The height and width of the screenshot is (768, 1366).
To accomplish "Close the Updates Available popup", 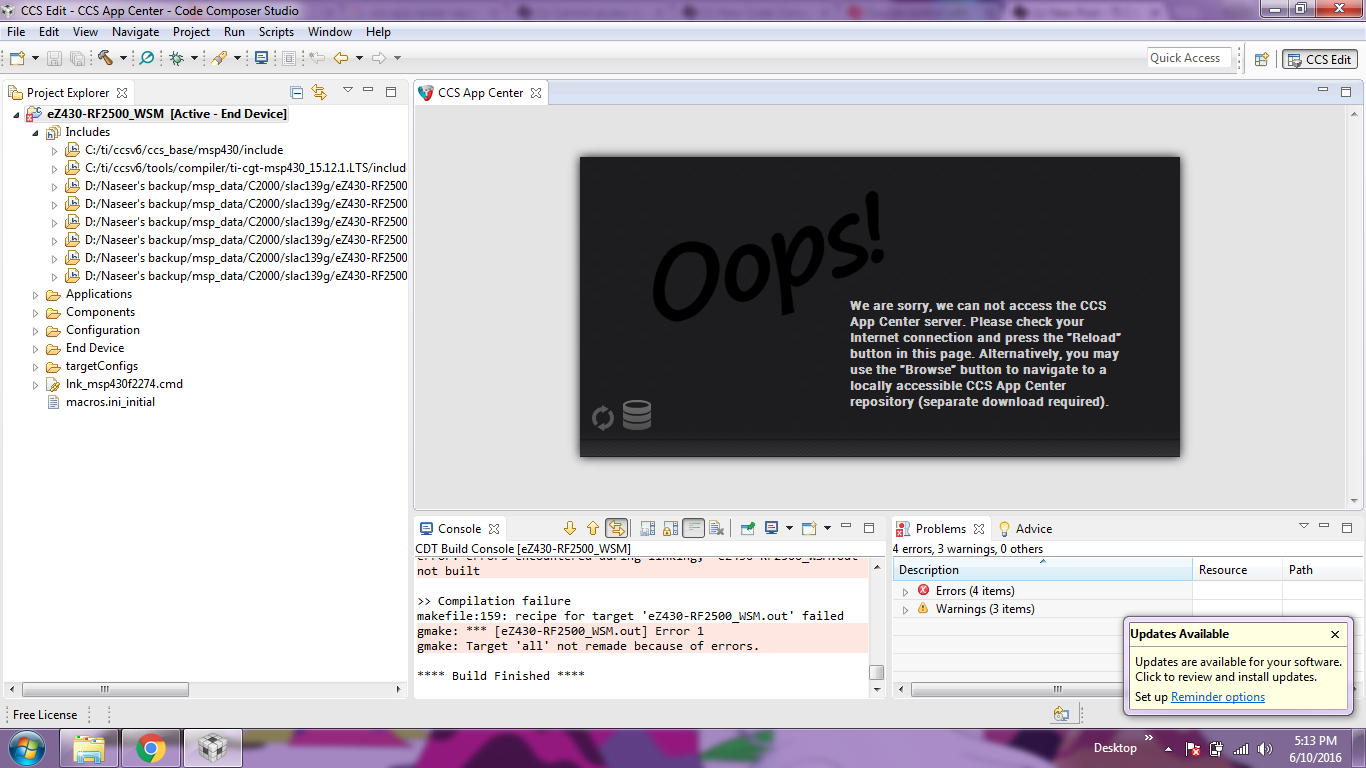I will tap(1335, 634).
